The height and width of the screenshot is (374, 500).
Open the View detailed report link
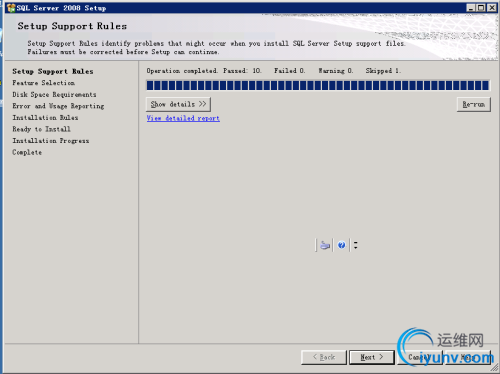[x=183, y=118]
